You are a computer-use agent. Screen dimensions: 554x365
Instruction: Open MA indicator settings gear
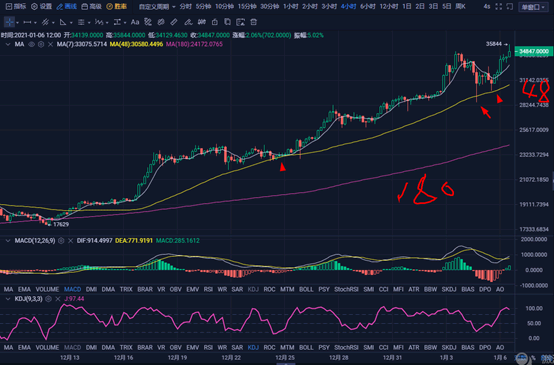point(41,44)
